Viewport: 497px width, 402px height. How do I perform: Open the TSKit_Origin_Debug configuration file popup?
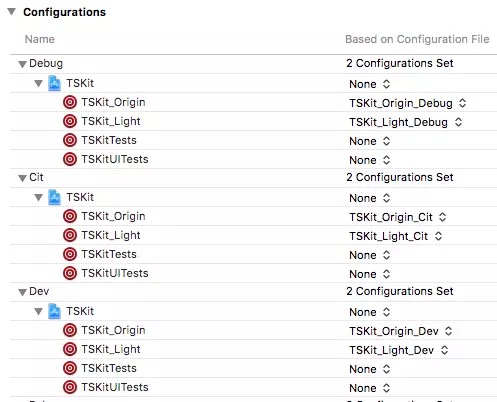[407, 103]
